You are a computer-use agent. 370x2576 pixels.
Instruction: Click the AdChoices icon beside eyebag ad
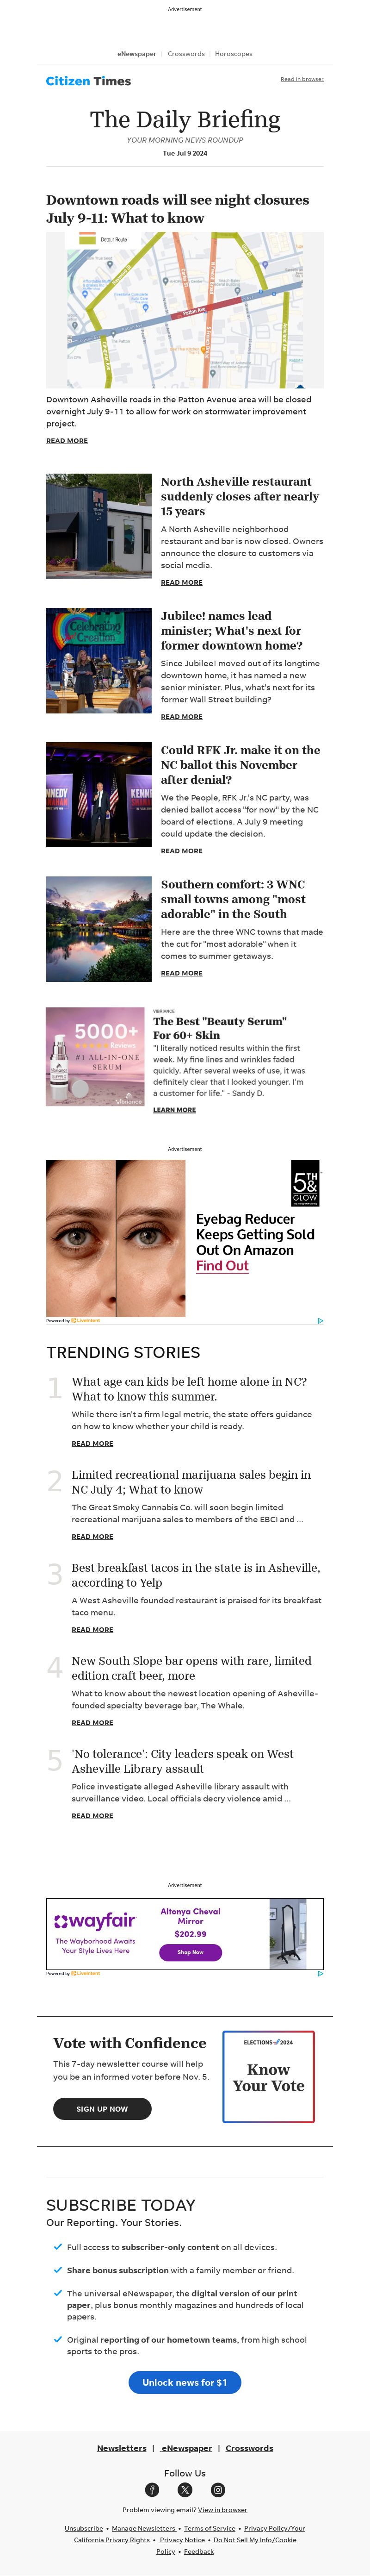coord(320,1321)
